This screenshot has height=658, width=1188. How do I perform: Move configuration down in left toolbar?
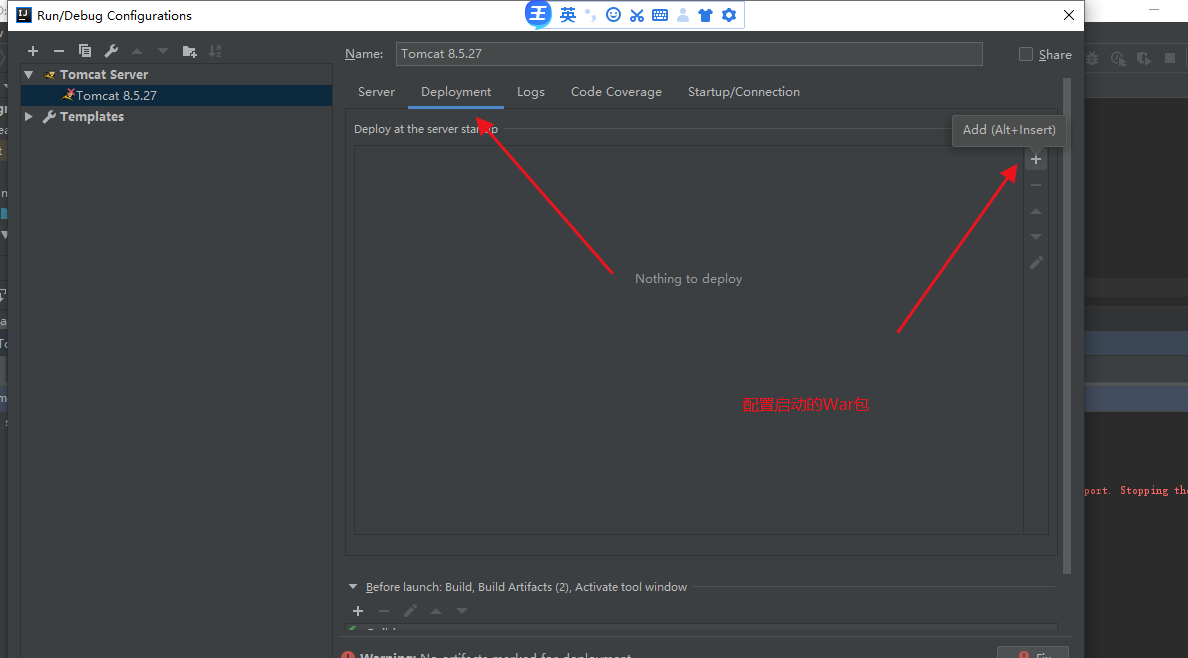click(x=163, y=51)
